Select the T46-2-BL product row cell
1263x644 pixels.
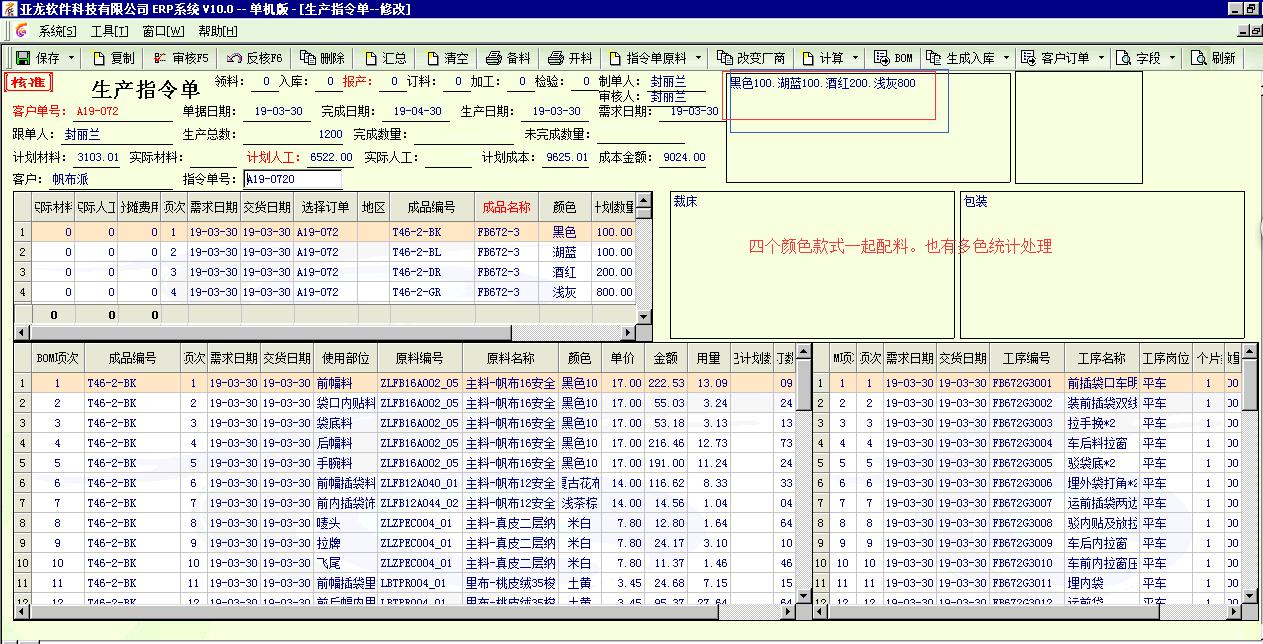pyautogui.click(x=431, y=252)
